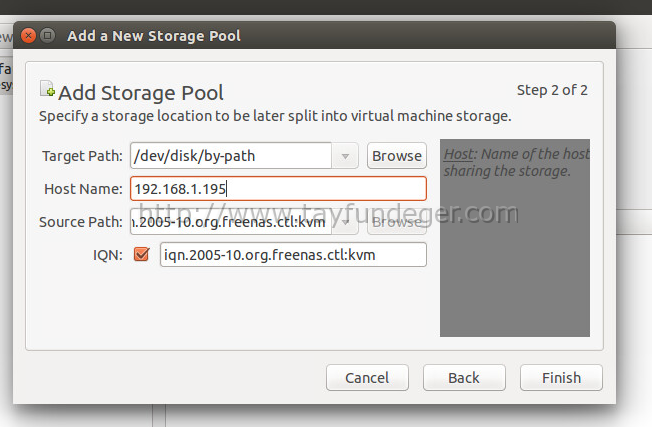Open the Target Path dropdown arrow

345,156
